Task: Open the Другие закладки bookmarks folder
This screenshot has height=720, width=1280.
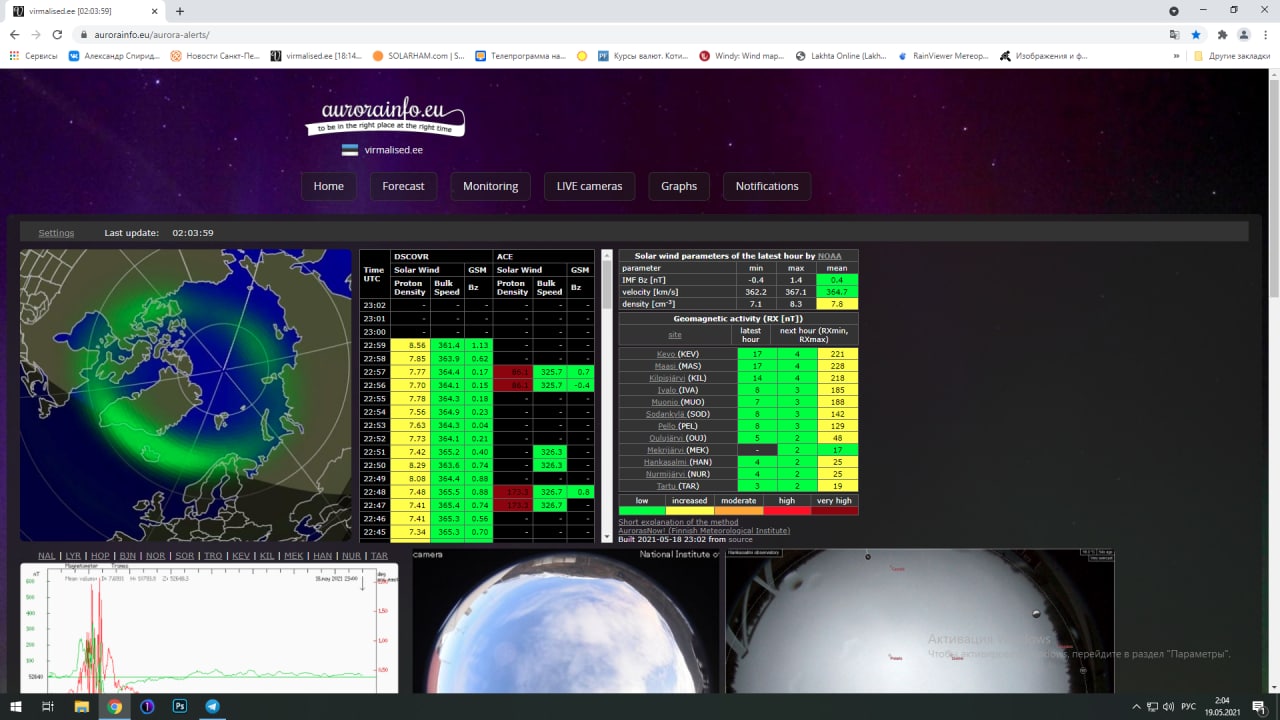Action: (x=1232, y=56)
